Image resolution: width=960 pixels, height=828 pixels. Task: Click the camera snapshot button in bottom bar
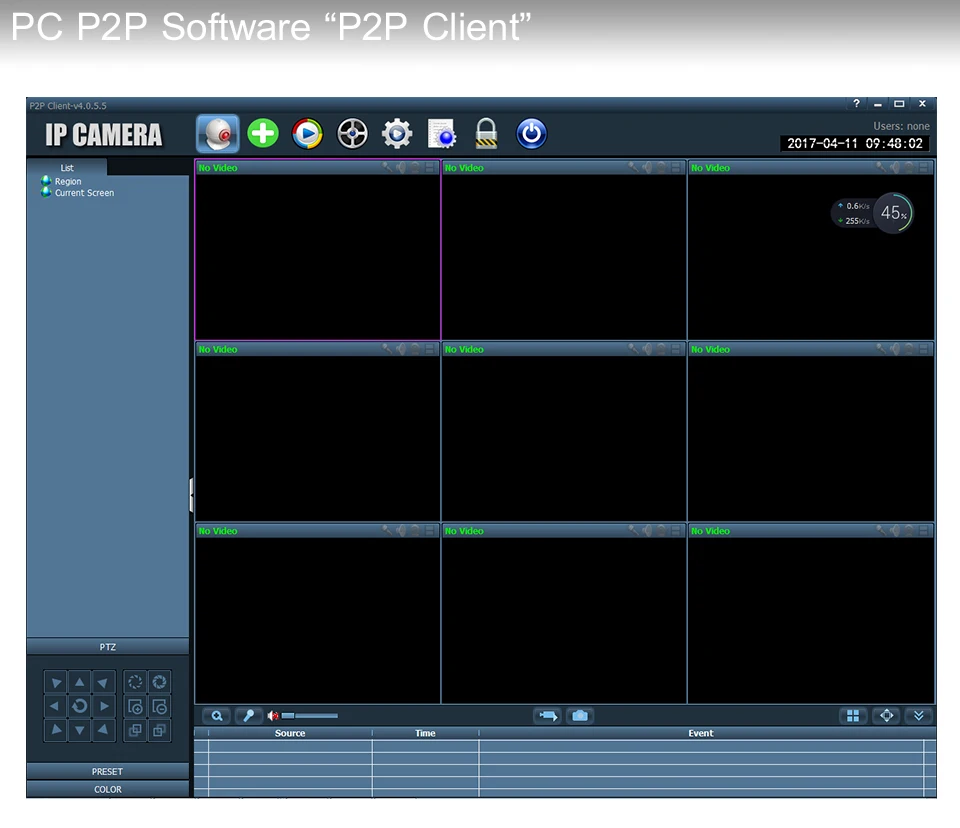(x=580, y=715)
